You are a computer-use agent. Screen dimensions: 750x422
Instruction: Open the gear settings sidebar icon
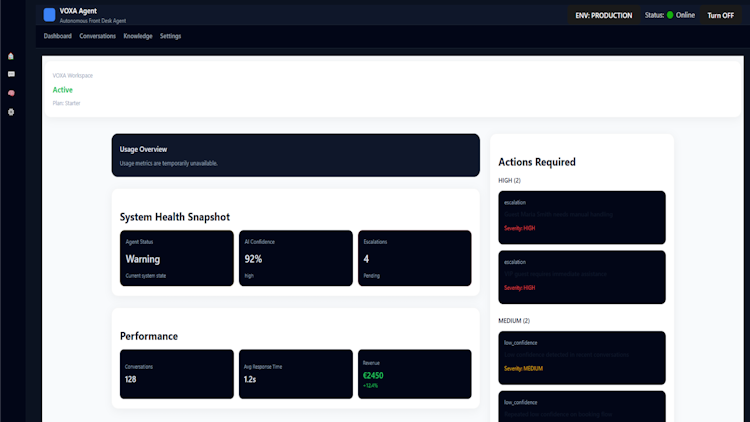[11, 112]
